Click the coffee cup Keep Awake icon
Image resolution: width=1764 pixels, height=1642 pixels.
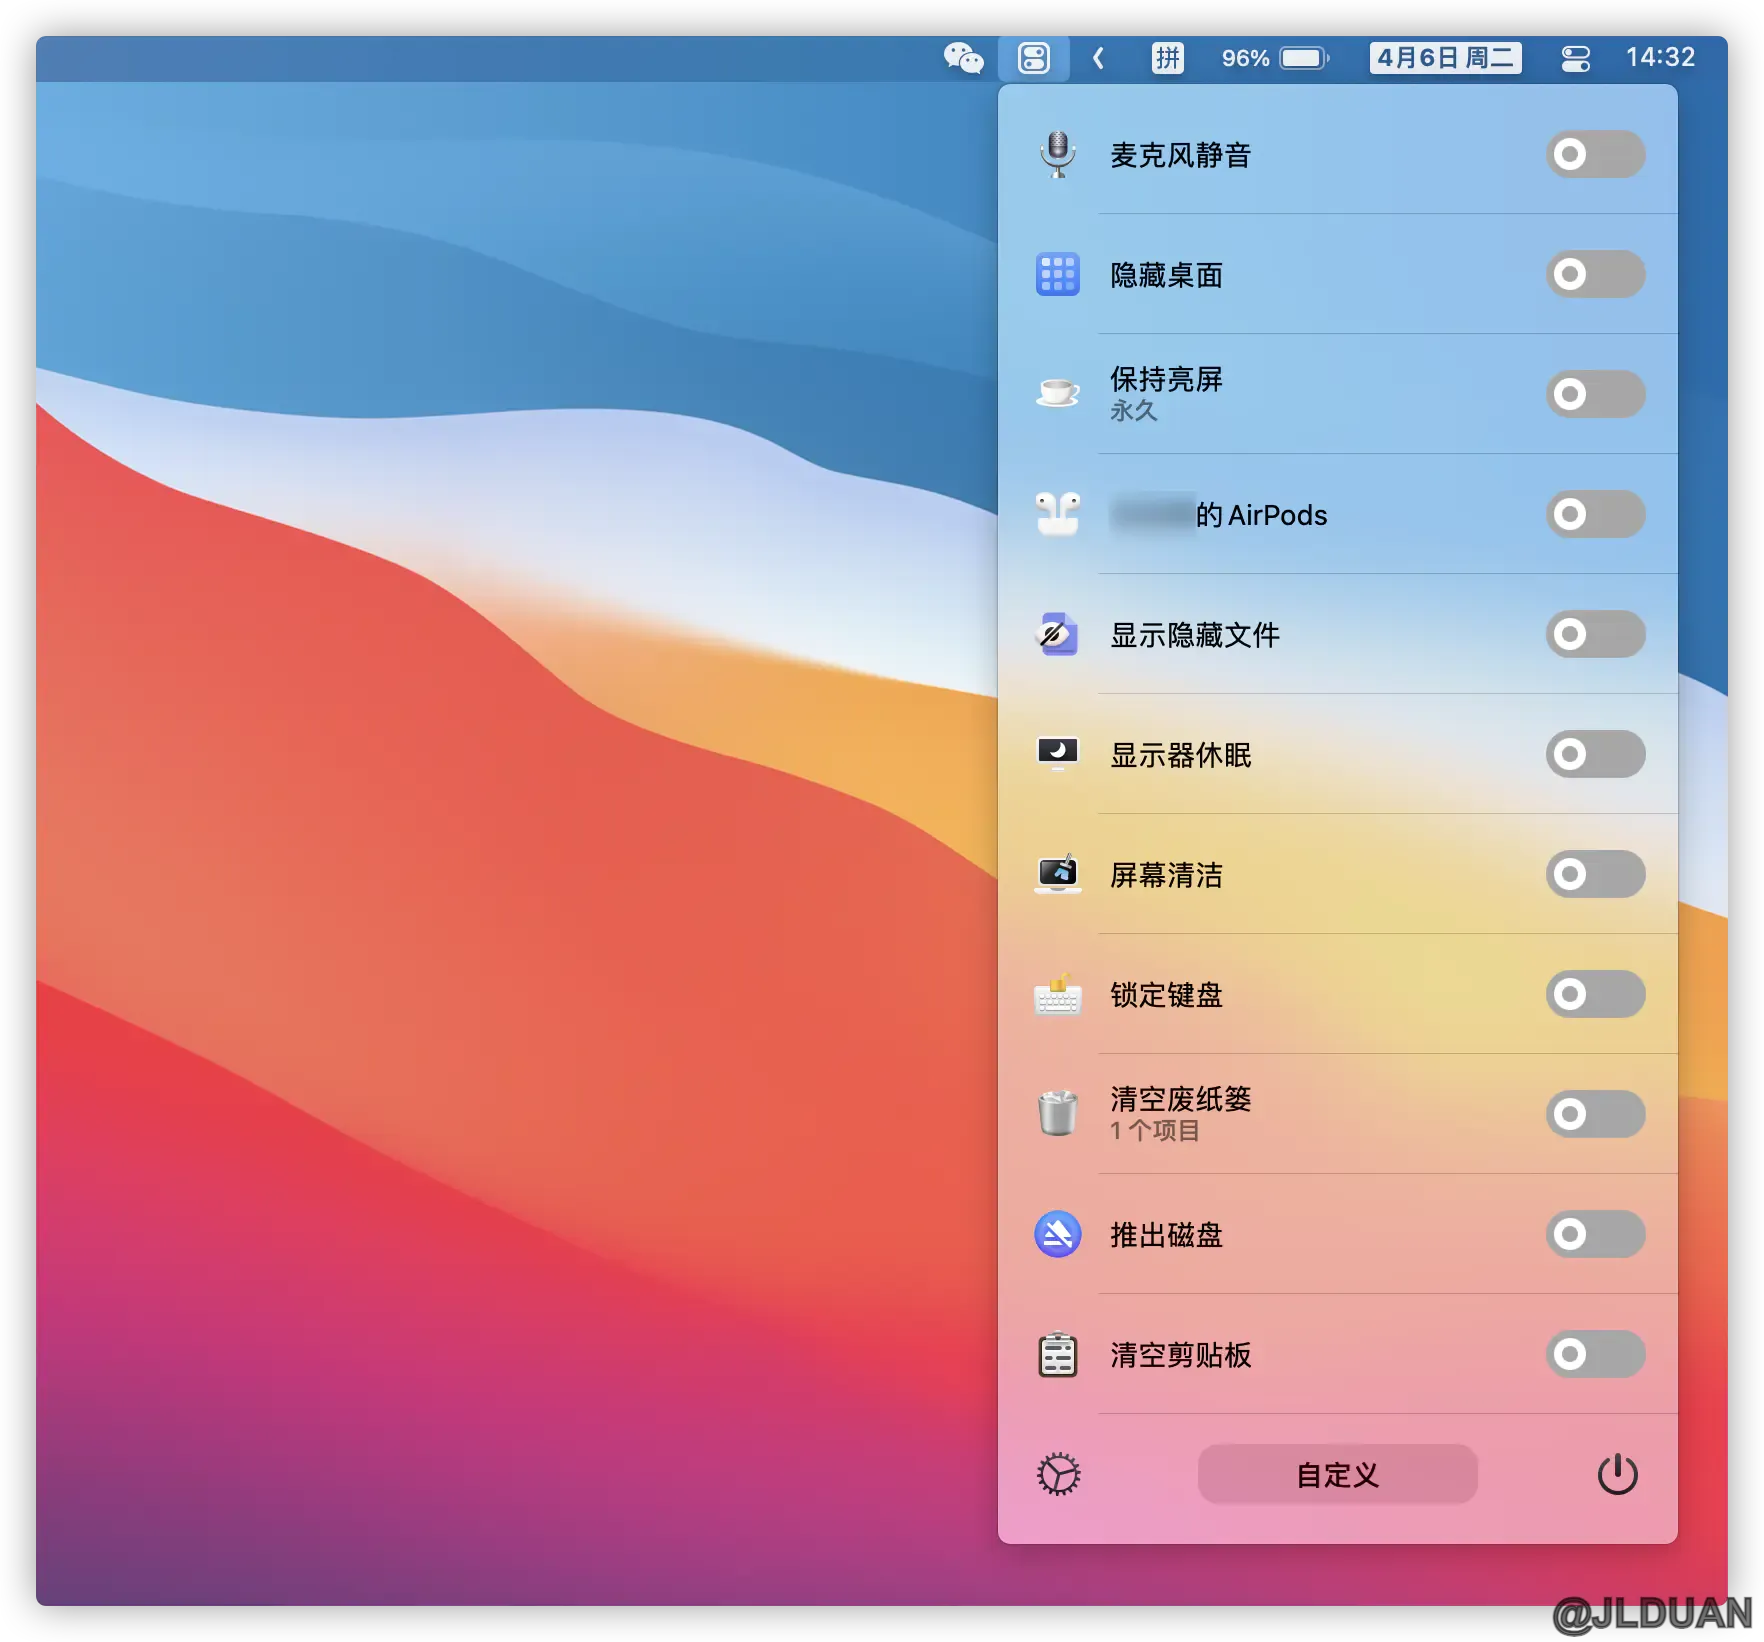1058,393
